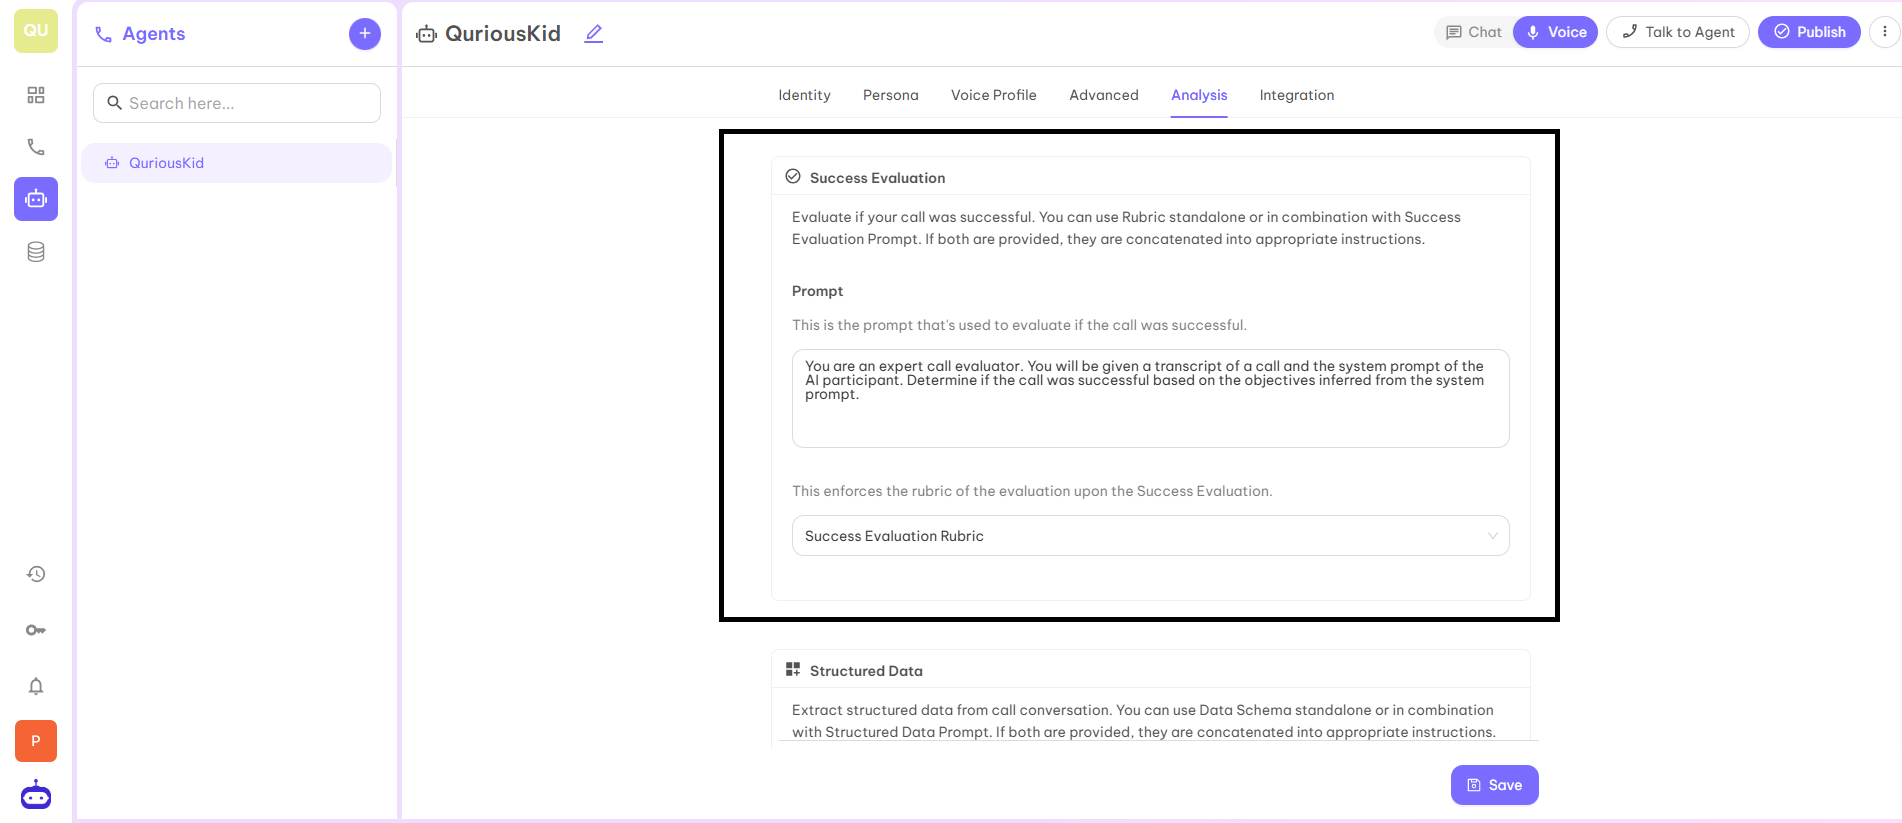Screen dimensions: 1902x823
Task: Click the Agents header phone icon
Action: coord(103,34)
